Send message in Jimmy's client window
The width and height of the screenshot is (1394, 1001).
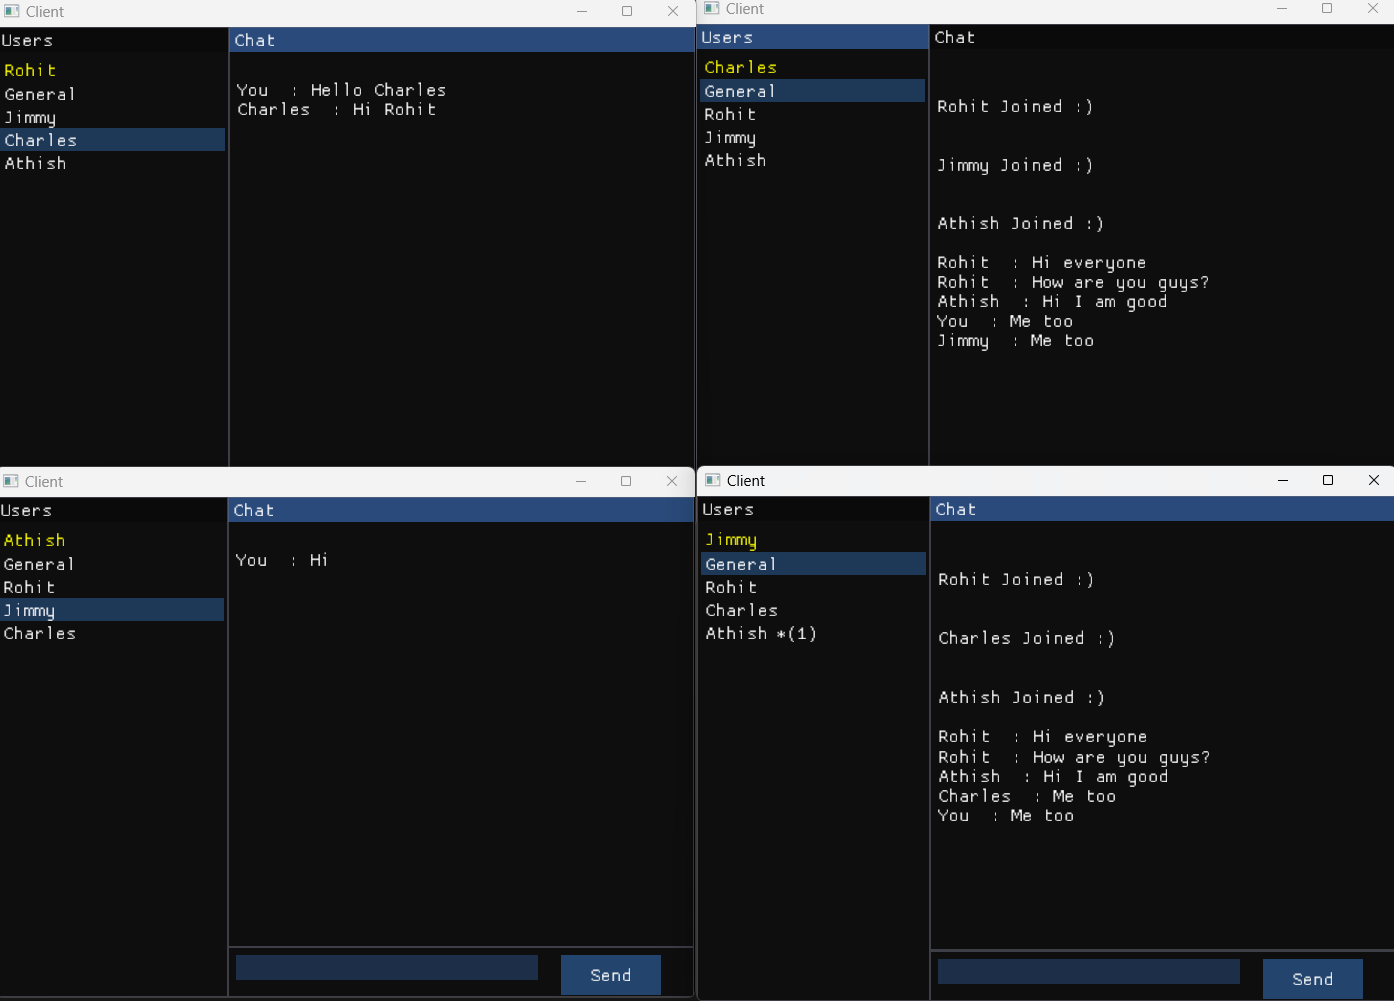1313,979
